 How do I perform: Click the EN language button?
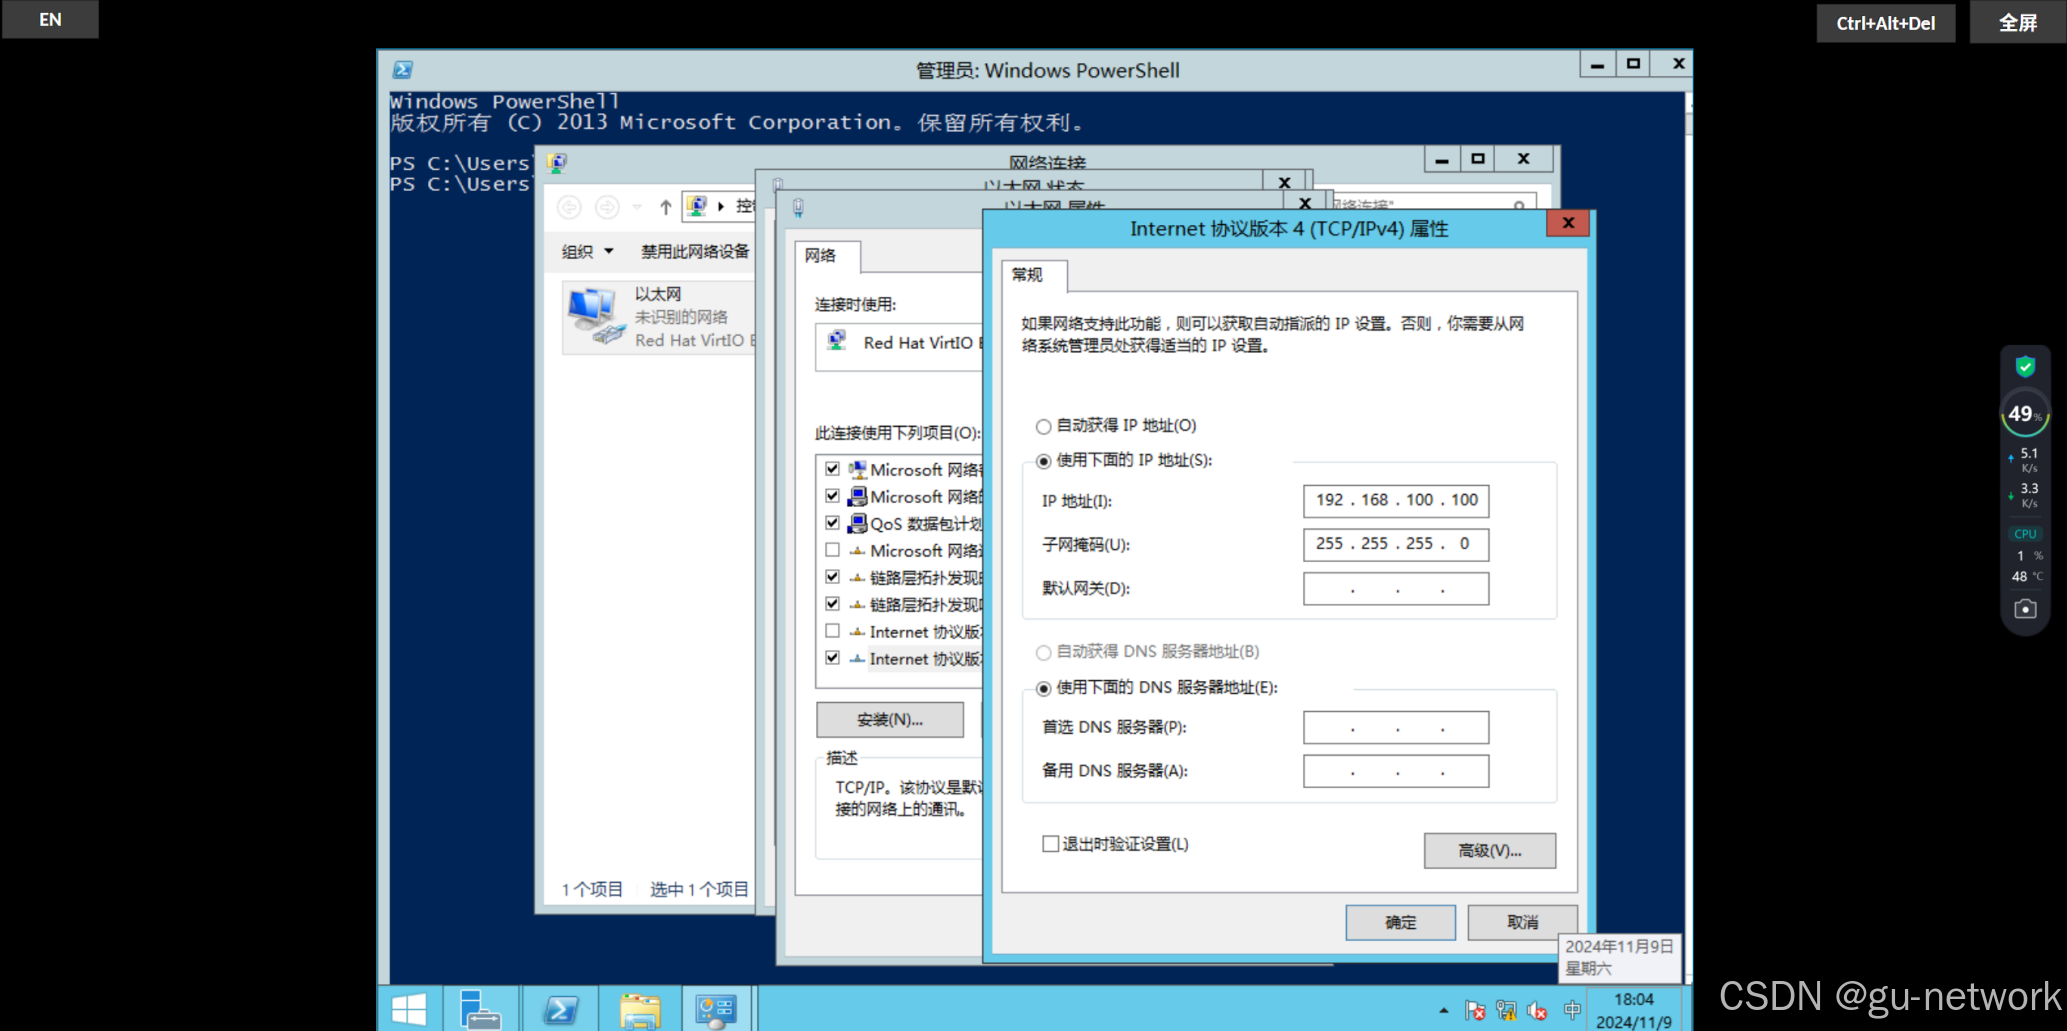[x=50, y=19]
